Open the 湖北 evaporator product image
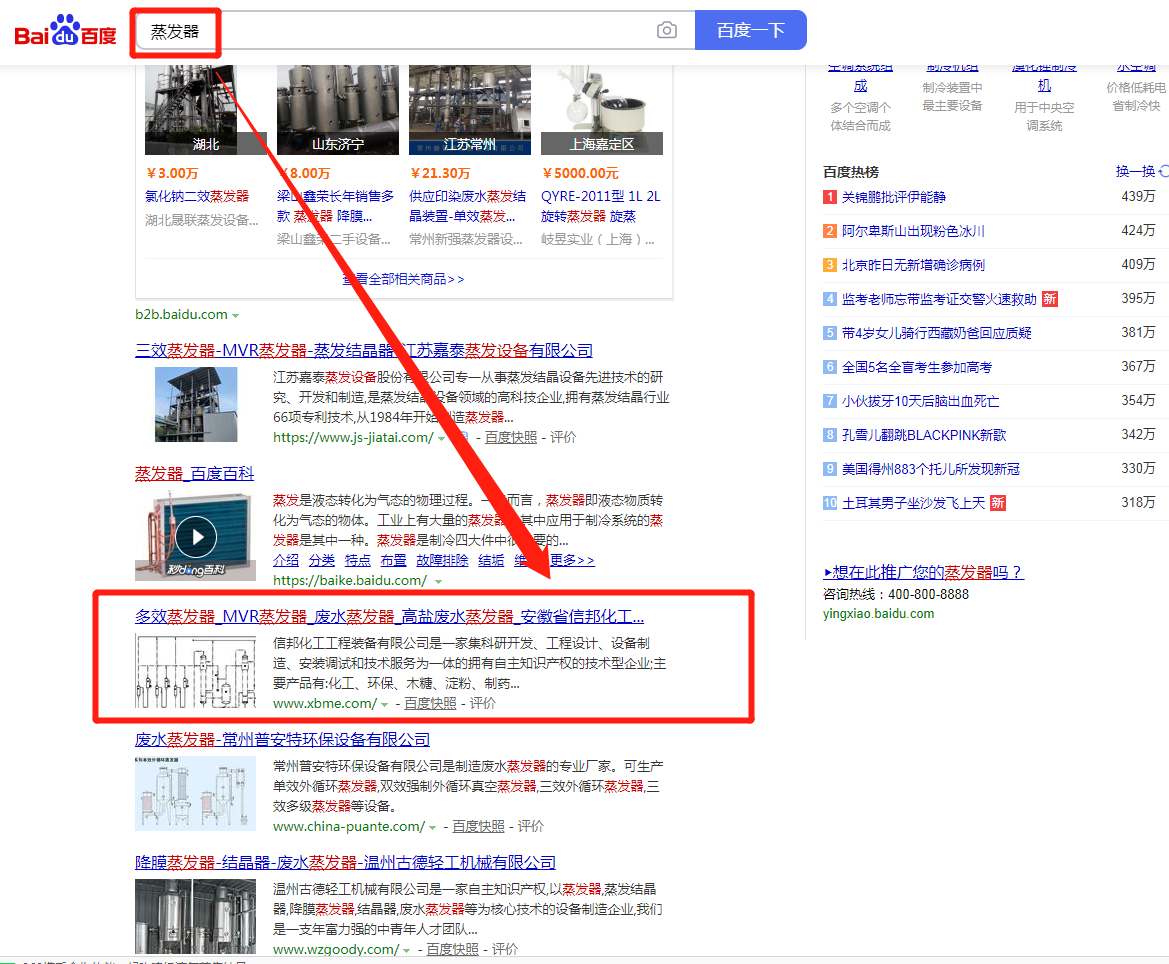1169x964 pixels. pyautogui.click(x=205, y=110)
